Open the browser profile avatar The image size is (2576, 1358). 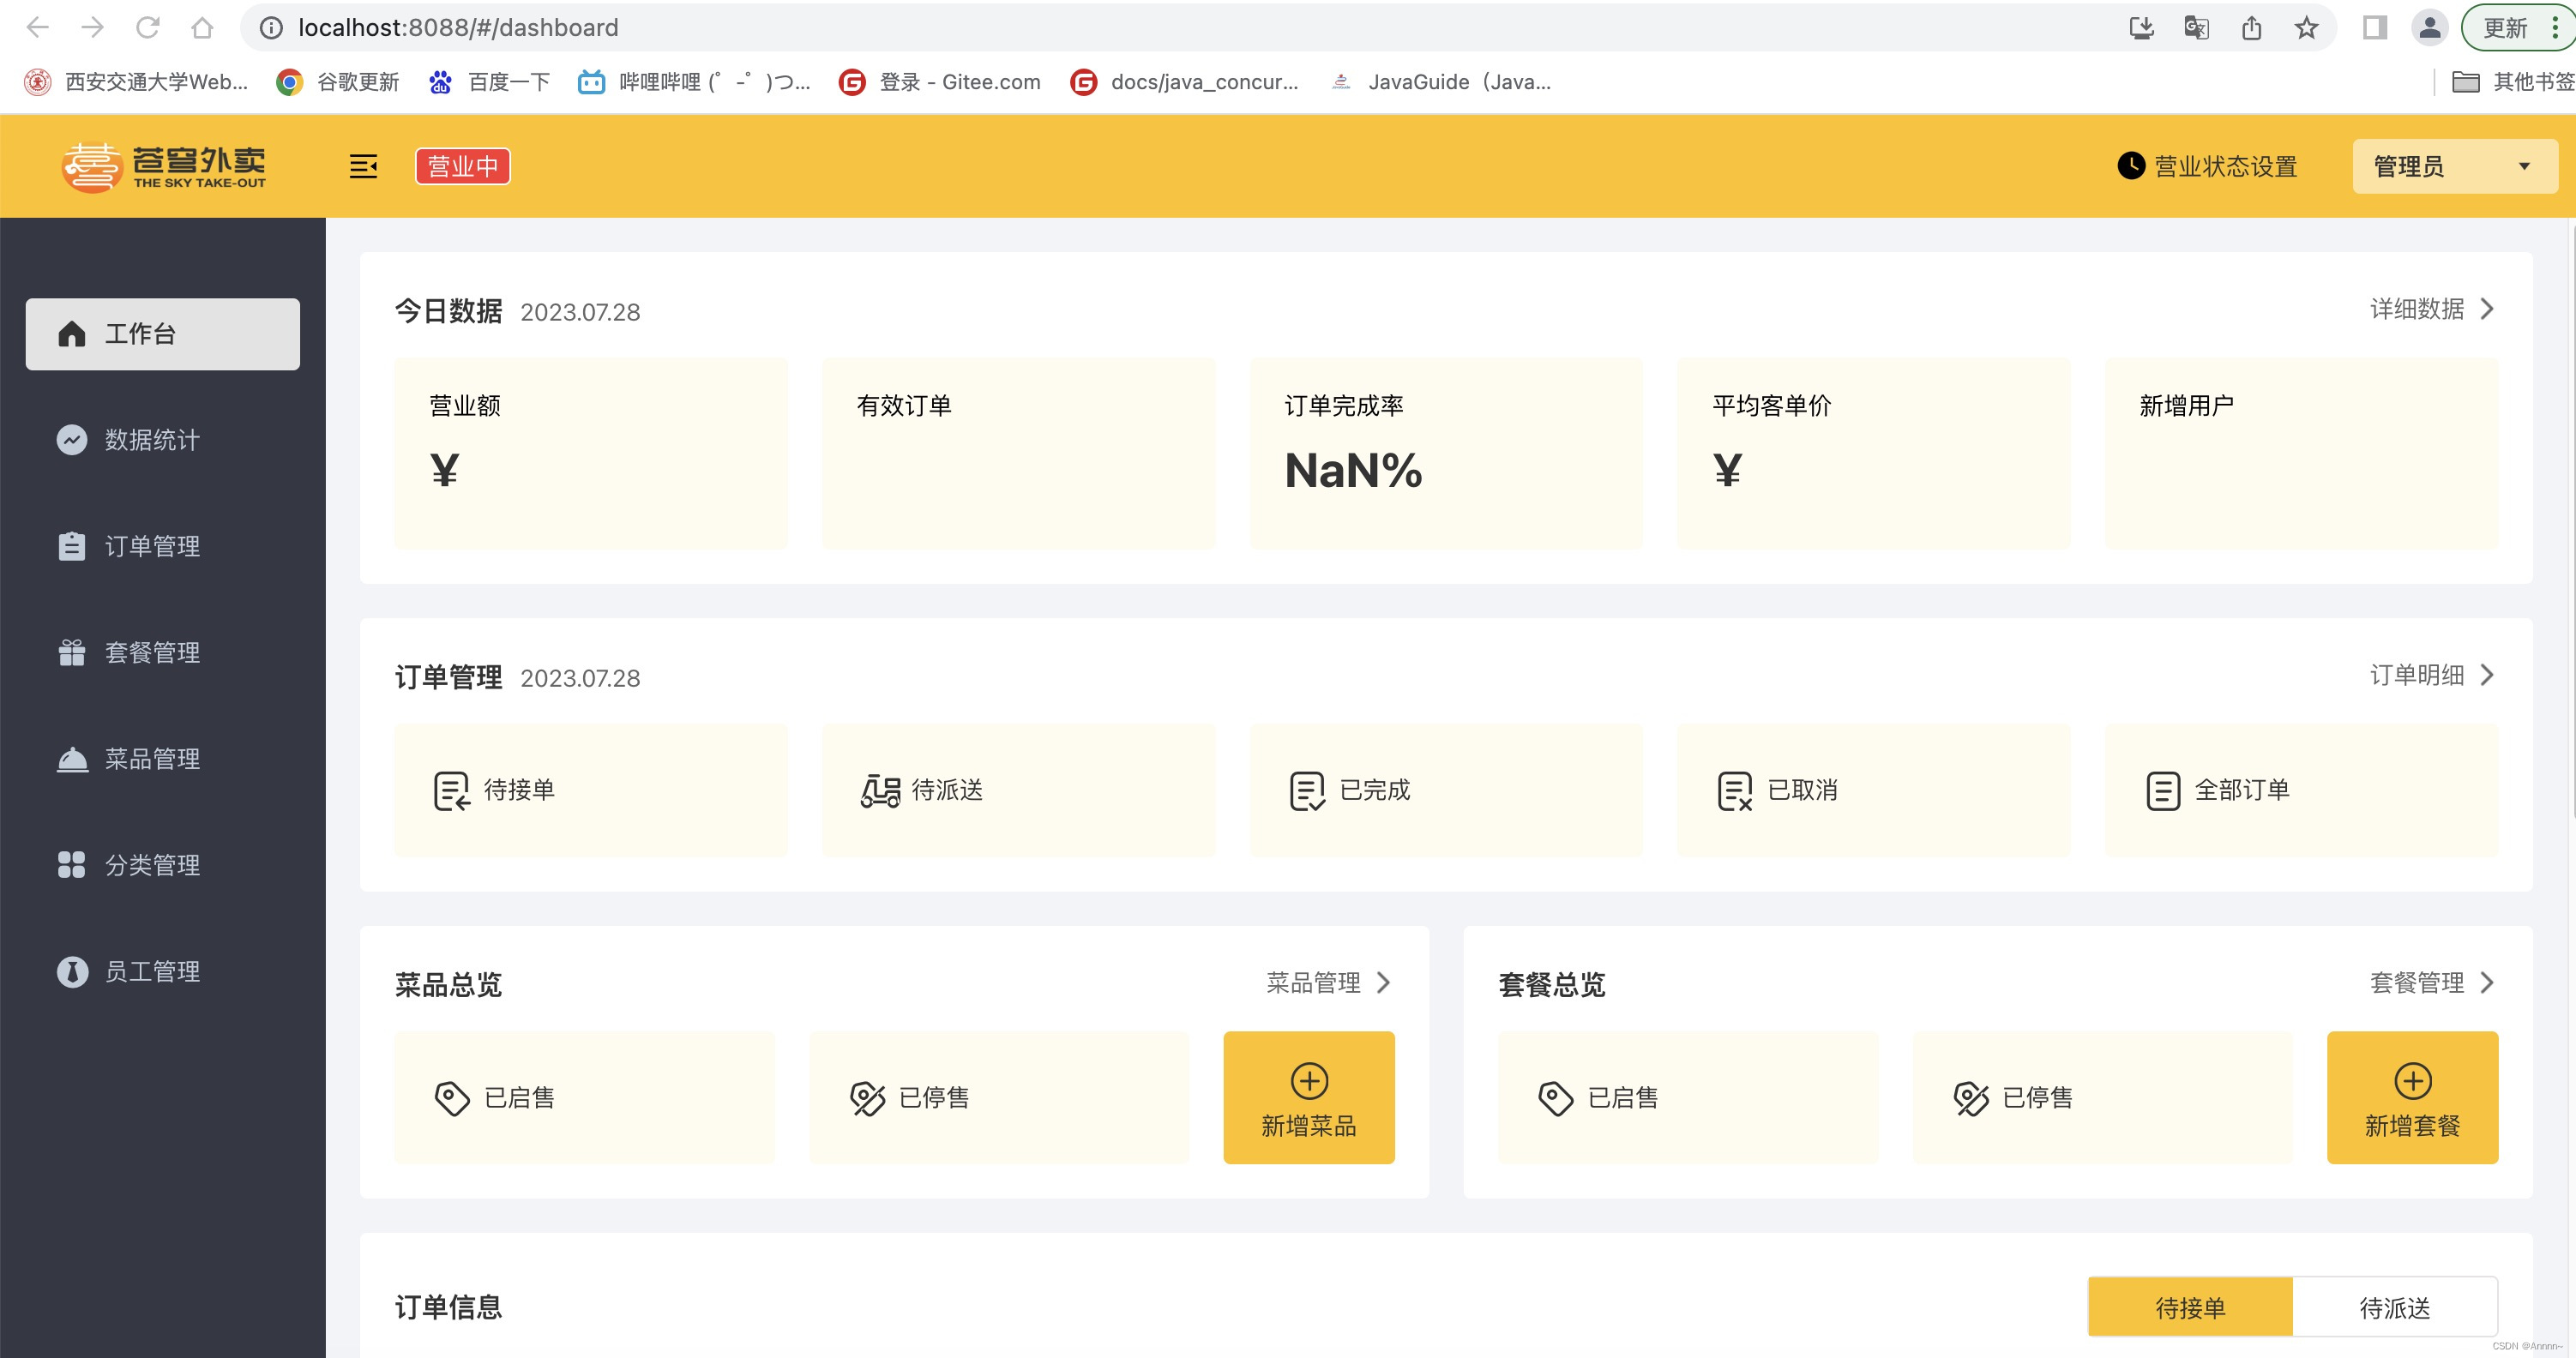[2429, 27]
